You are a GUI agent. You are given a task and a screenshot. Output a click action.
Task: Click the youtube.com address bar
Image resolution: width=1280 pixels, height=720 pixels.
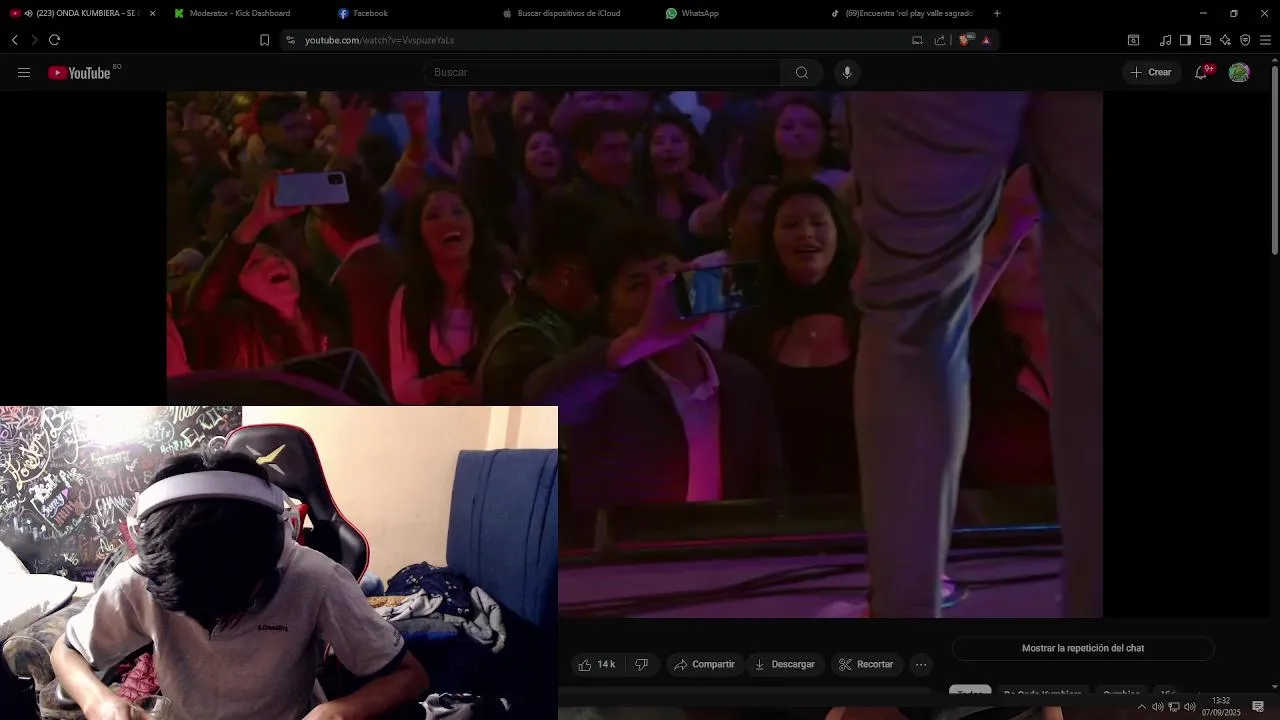click(x=600, y=40)
